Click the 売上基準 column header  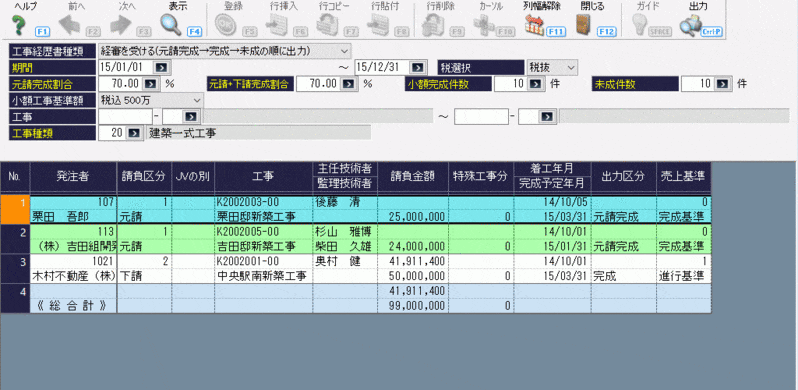click(683, 176)
